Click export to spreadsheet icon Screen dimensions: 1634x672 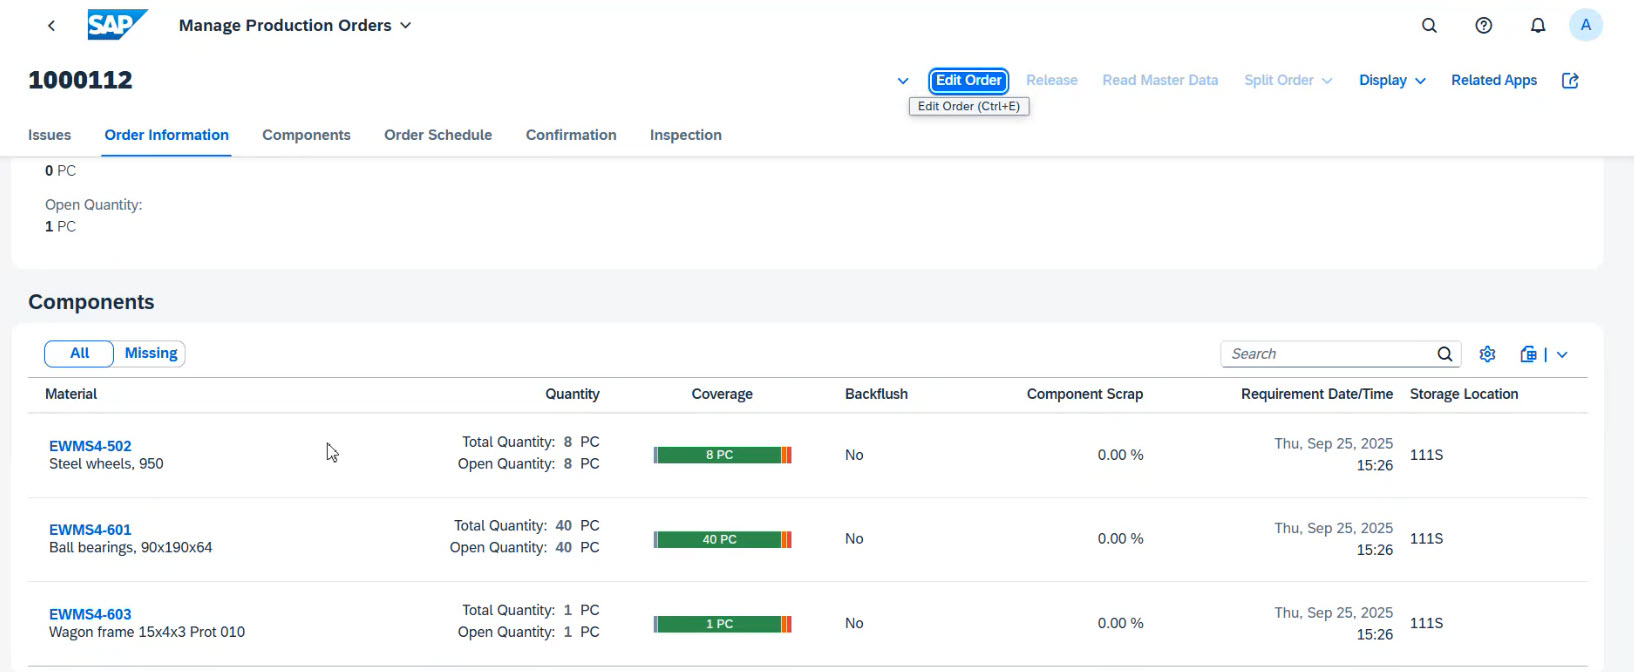click(1528, 354)
